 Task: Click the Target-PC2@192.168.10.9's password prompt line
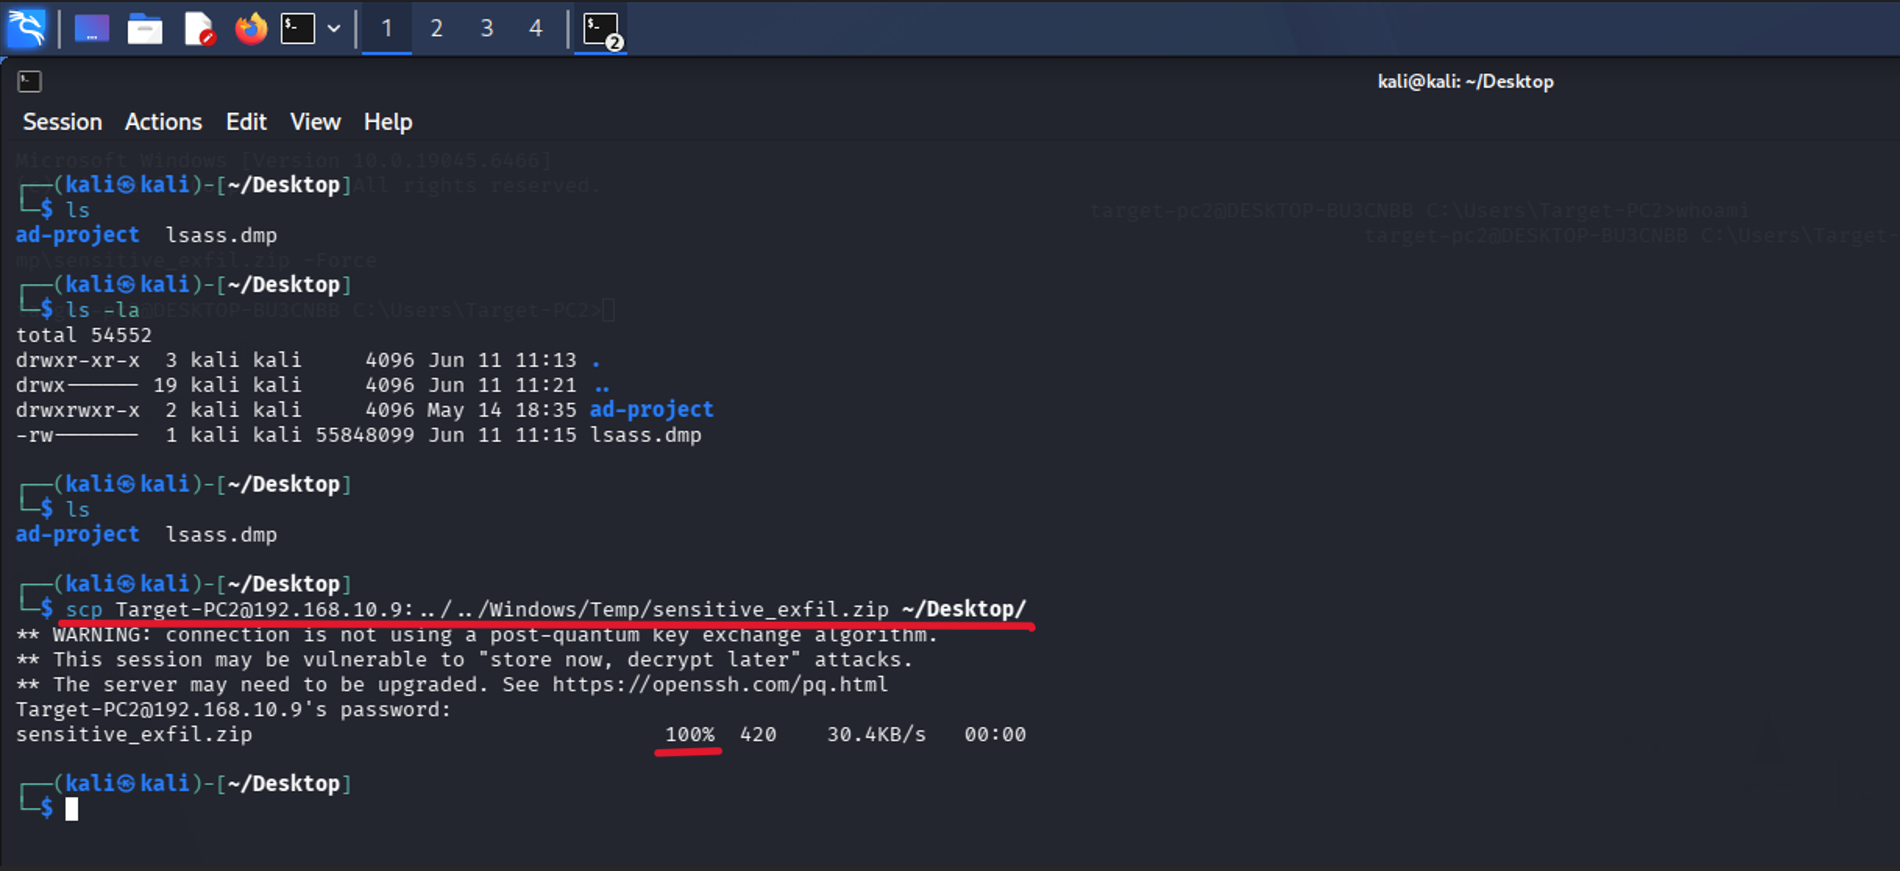(233, 710)
